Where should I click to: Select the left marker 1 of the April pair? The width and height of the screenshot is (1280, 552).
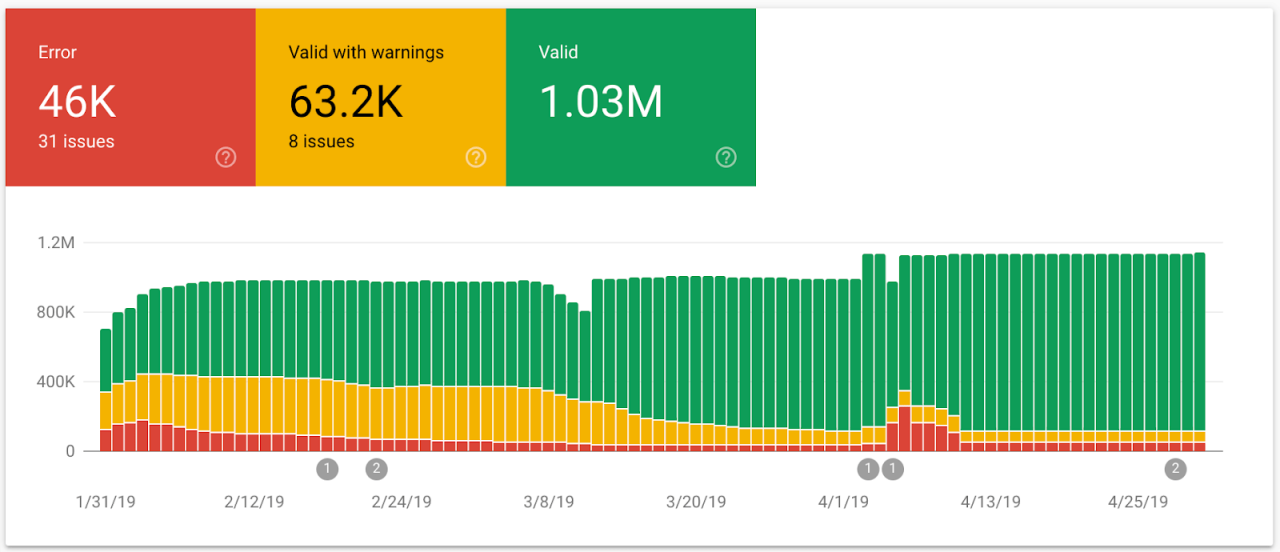click(x=868, y=468)
